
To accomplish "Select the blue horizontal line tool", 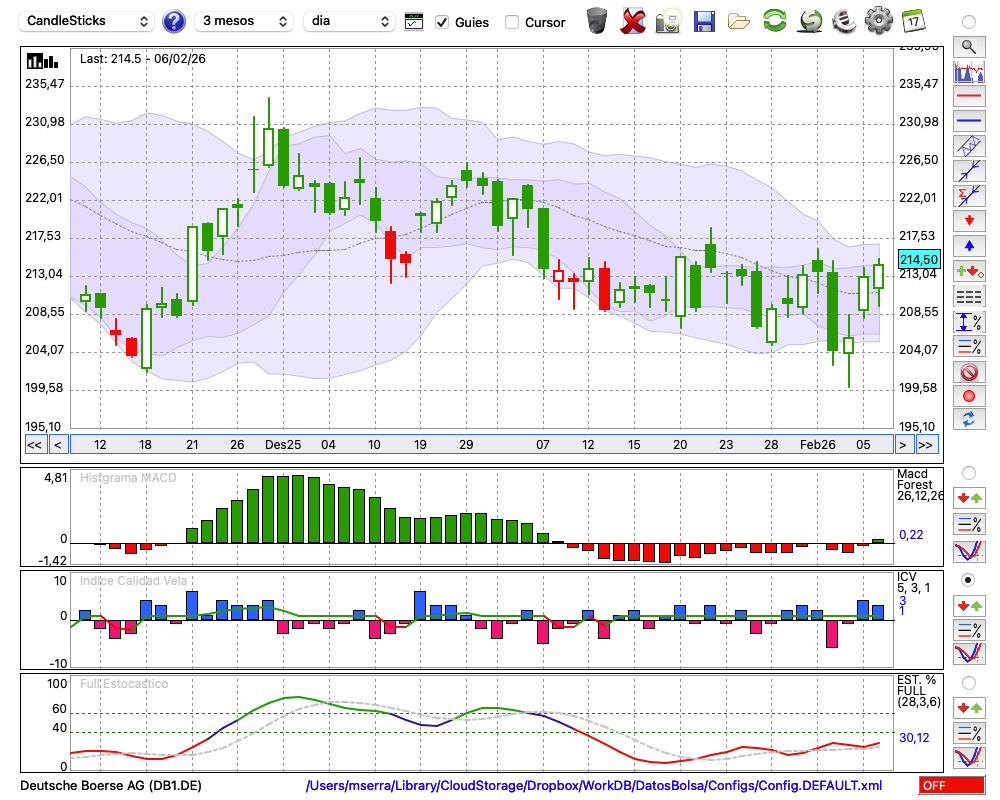I will (968, 121).
